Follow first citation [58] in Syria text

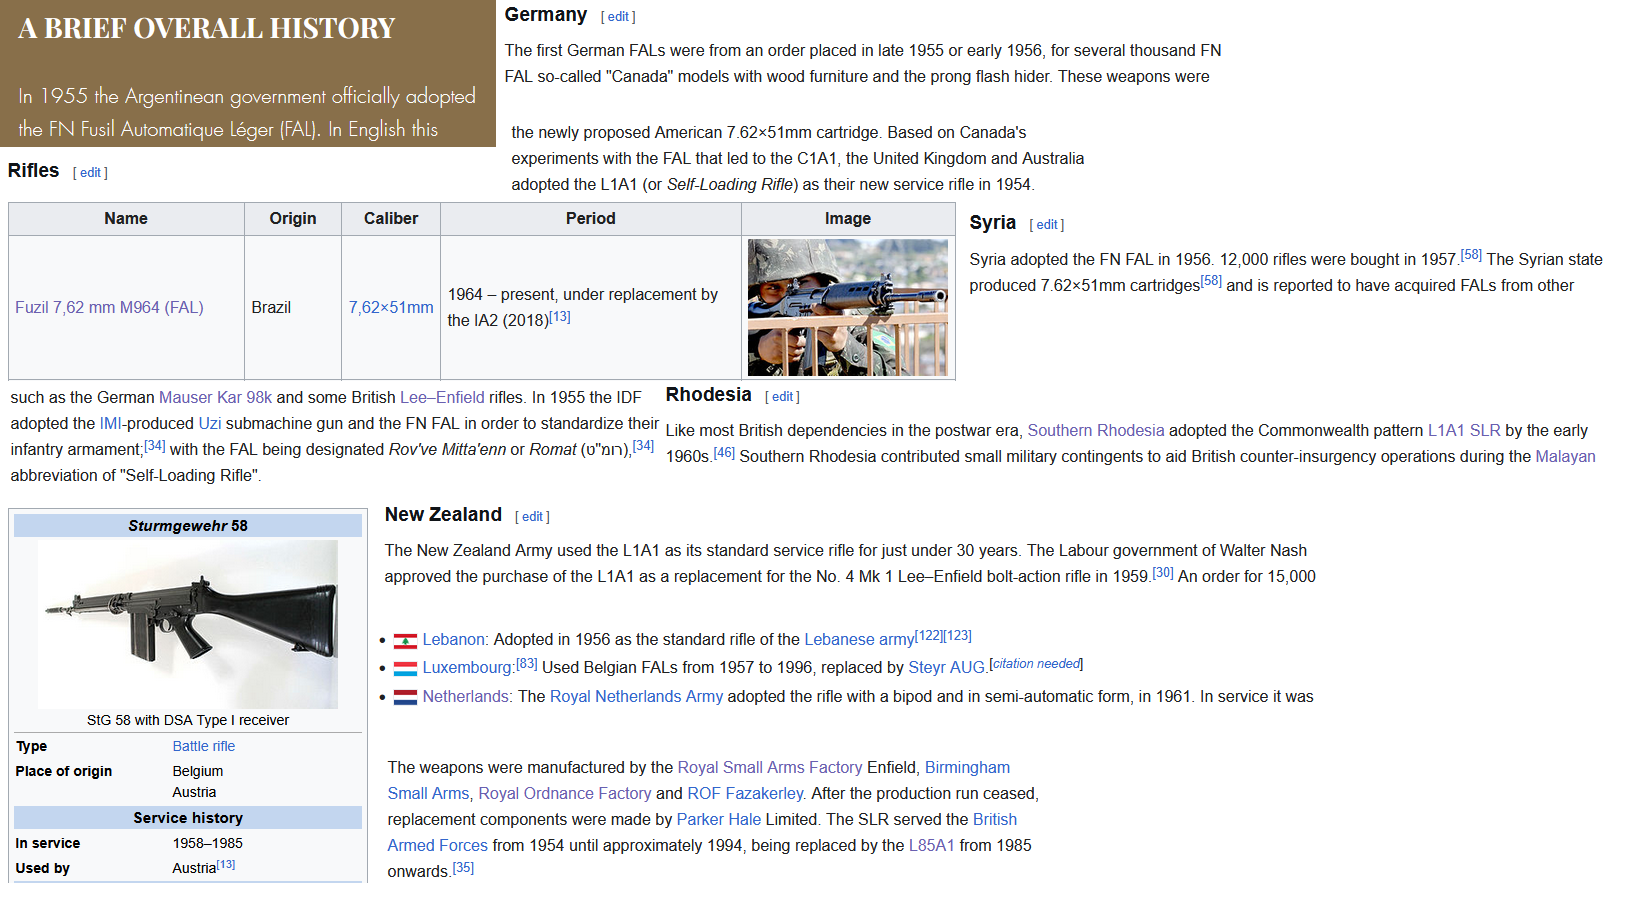(x=1471, y=256)
